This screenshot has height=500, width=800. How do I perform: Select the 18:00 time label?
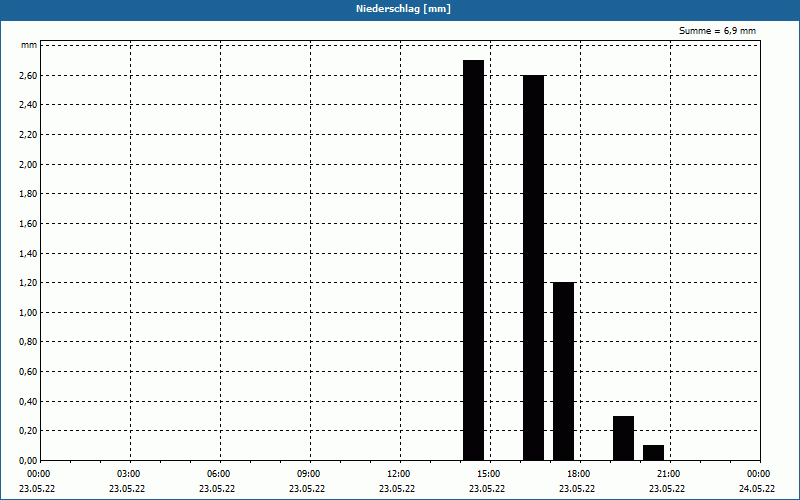click(579, 474)
